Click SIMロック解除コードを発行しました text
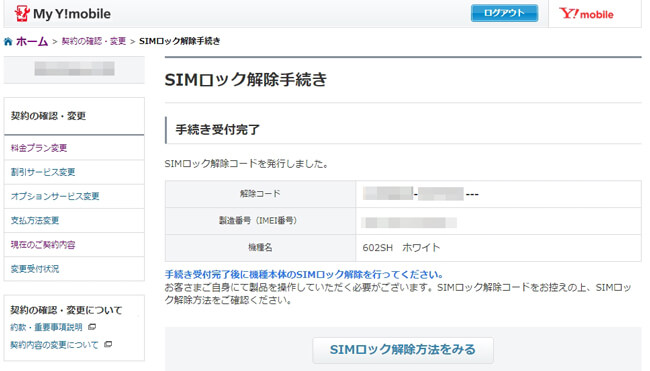 (247, 164)
